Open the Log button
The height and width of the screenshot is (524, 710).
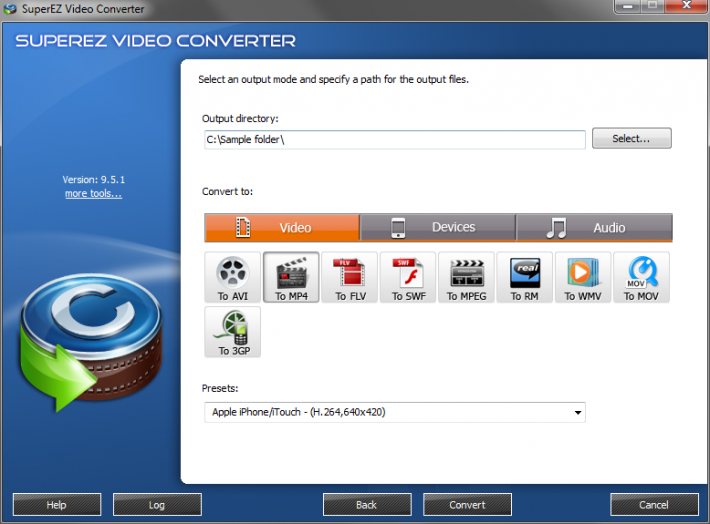157,505
